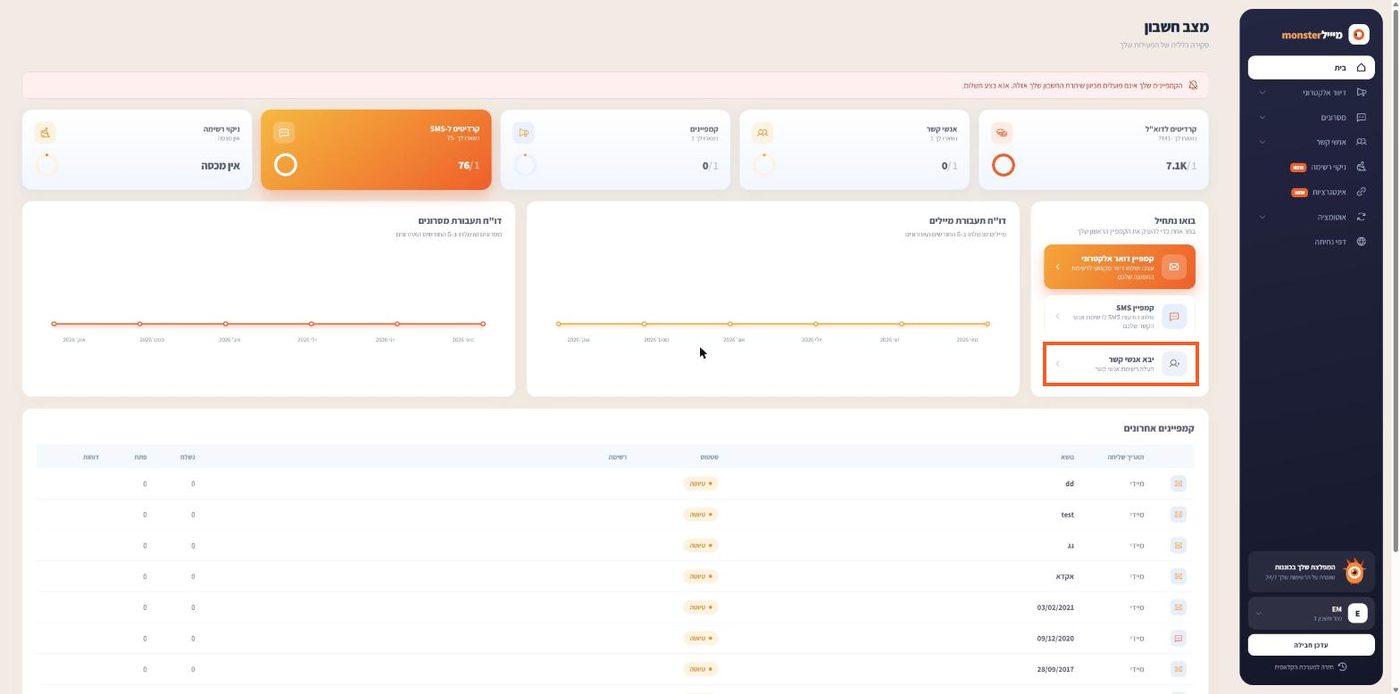Go to the בית home menu item
Screen dimensions: 1400x694
(1311, 67)
